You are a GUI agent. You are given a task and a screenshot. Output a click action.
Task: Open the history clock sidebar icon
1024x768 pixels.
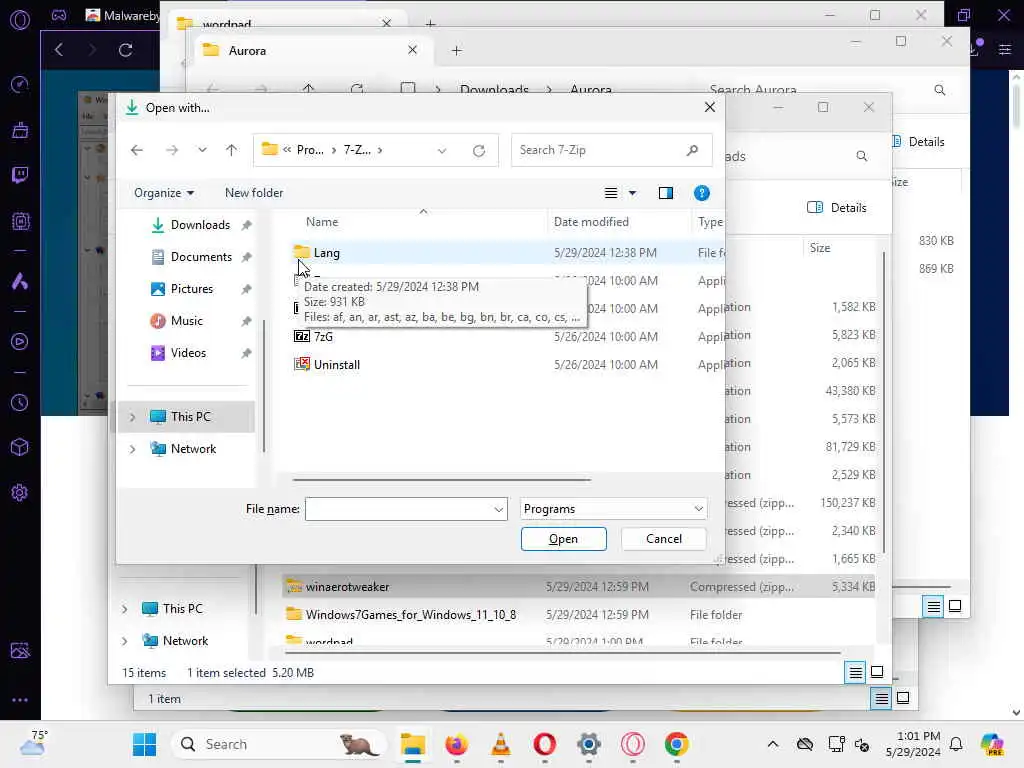pos(20,403)
